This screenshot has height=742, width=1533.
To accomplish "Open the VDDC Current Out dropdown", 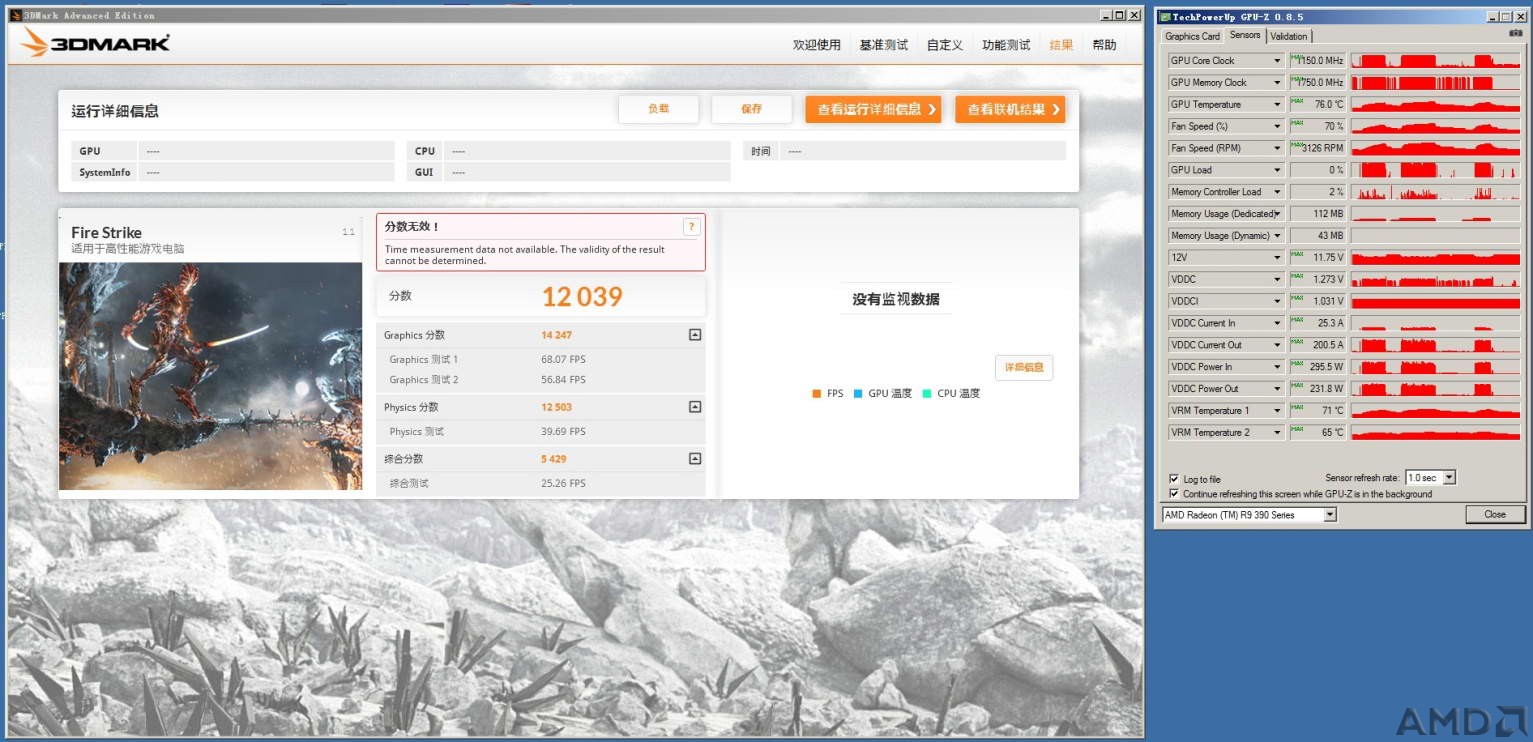I will 1277,345.
